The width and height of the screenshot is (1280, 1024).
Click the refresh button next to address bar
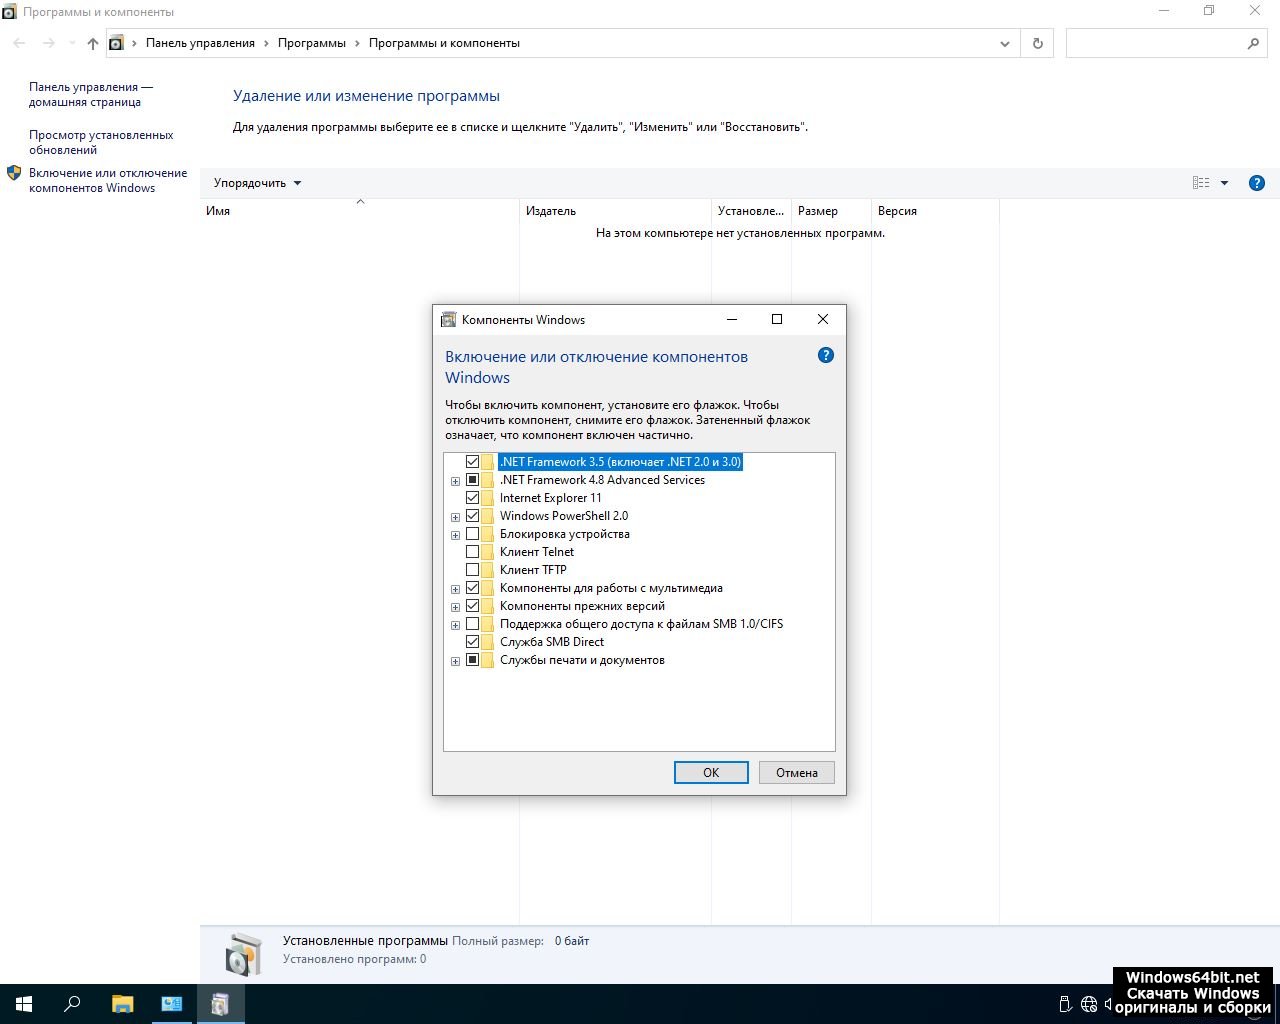1037,43
